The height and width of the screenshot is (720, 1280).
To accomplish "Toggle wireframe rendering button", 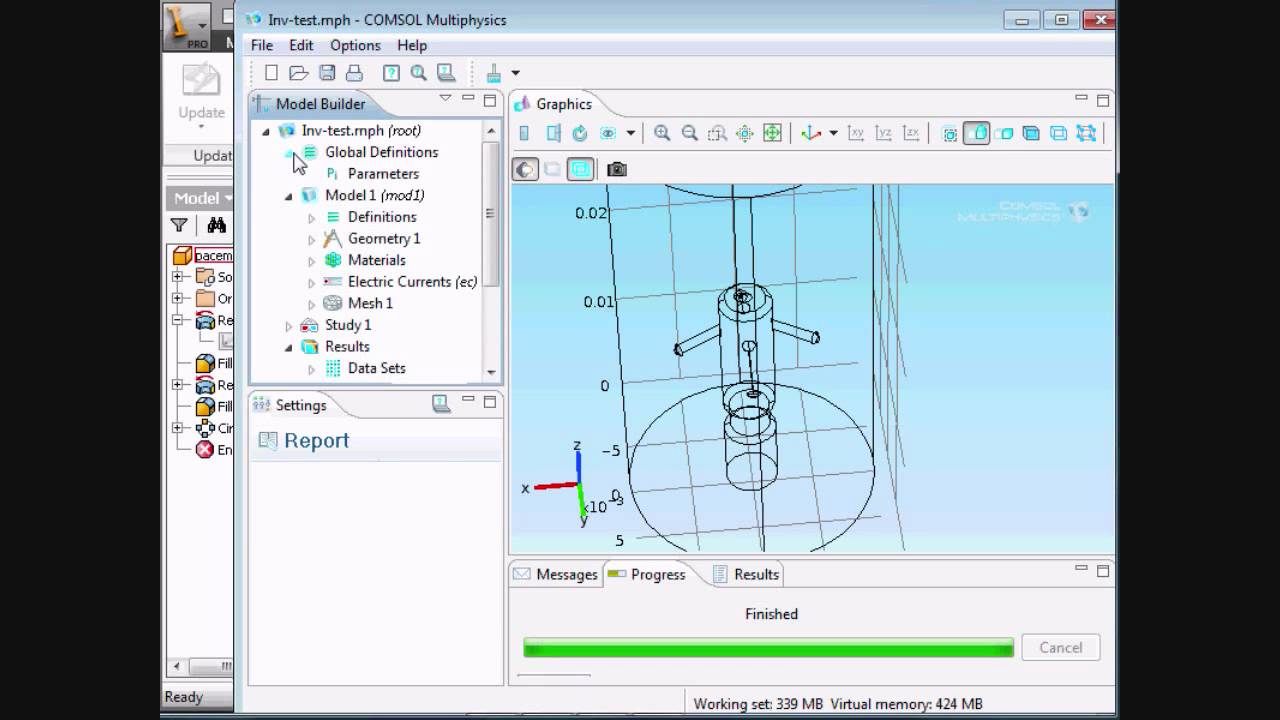I will pyautogui.click(x=580, y=169).
